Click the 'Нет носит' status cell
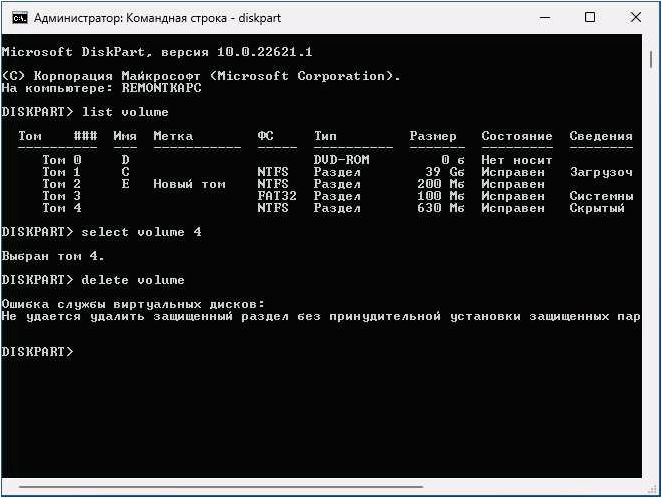 517,160
